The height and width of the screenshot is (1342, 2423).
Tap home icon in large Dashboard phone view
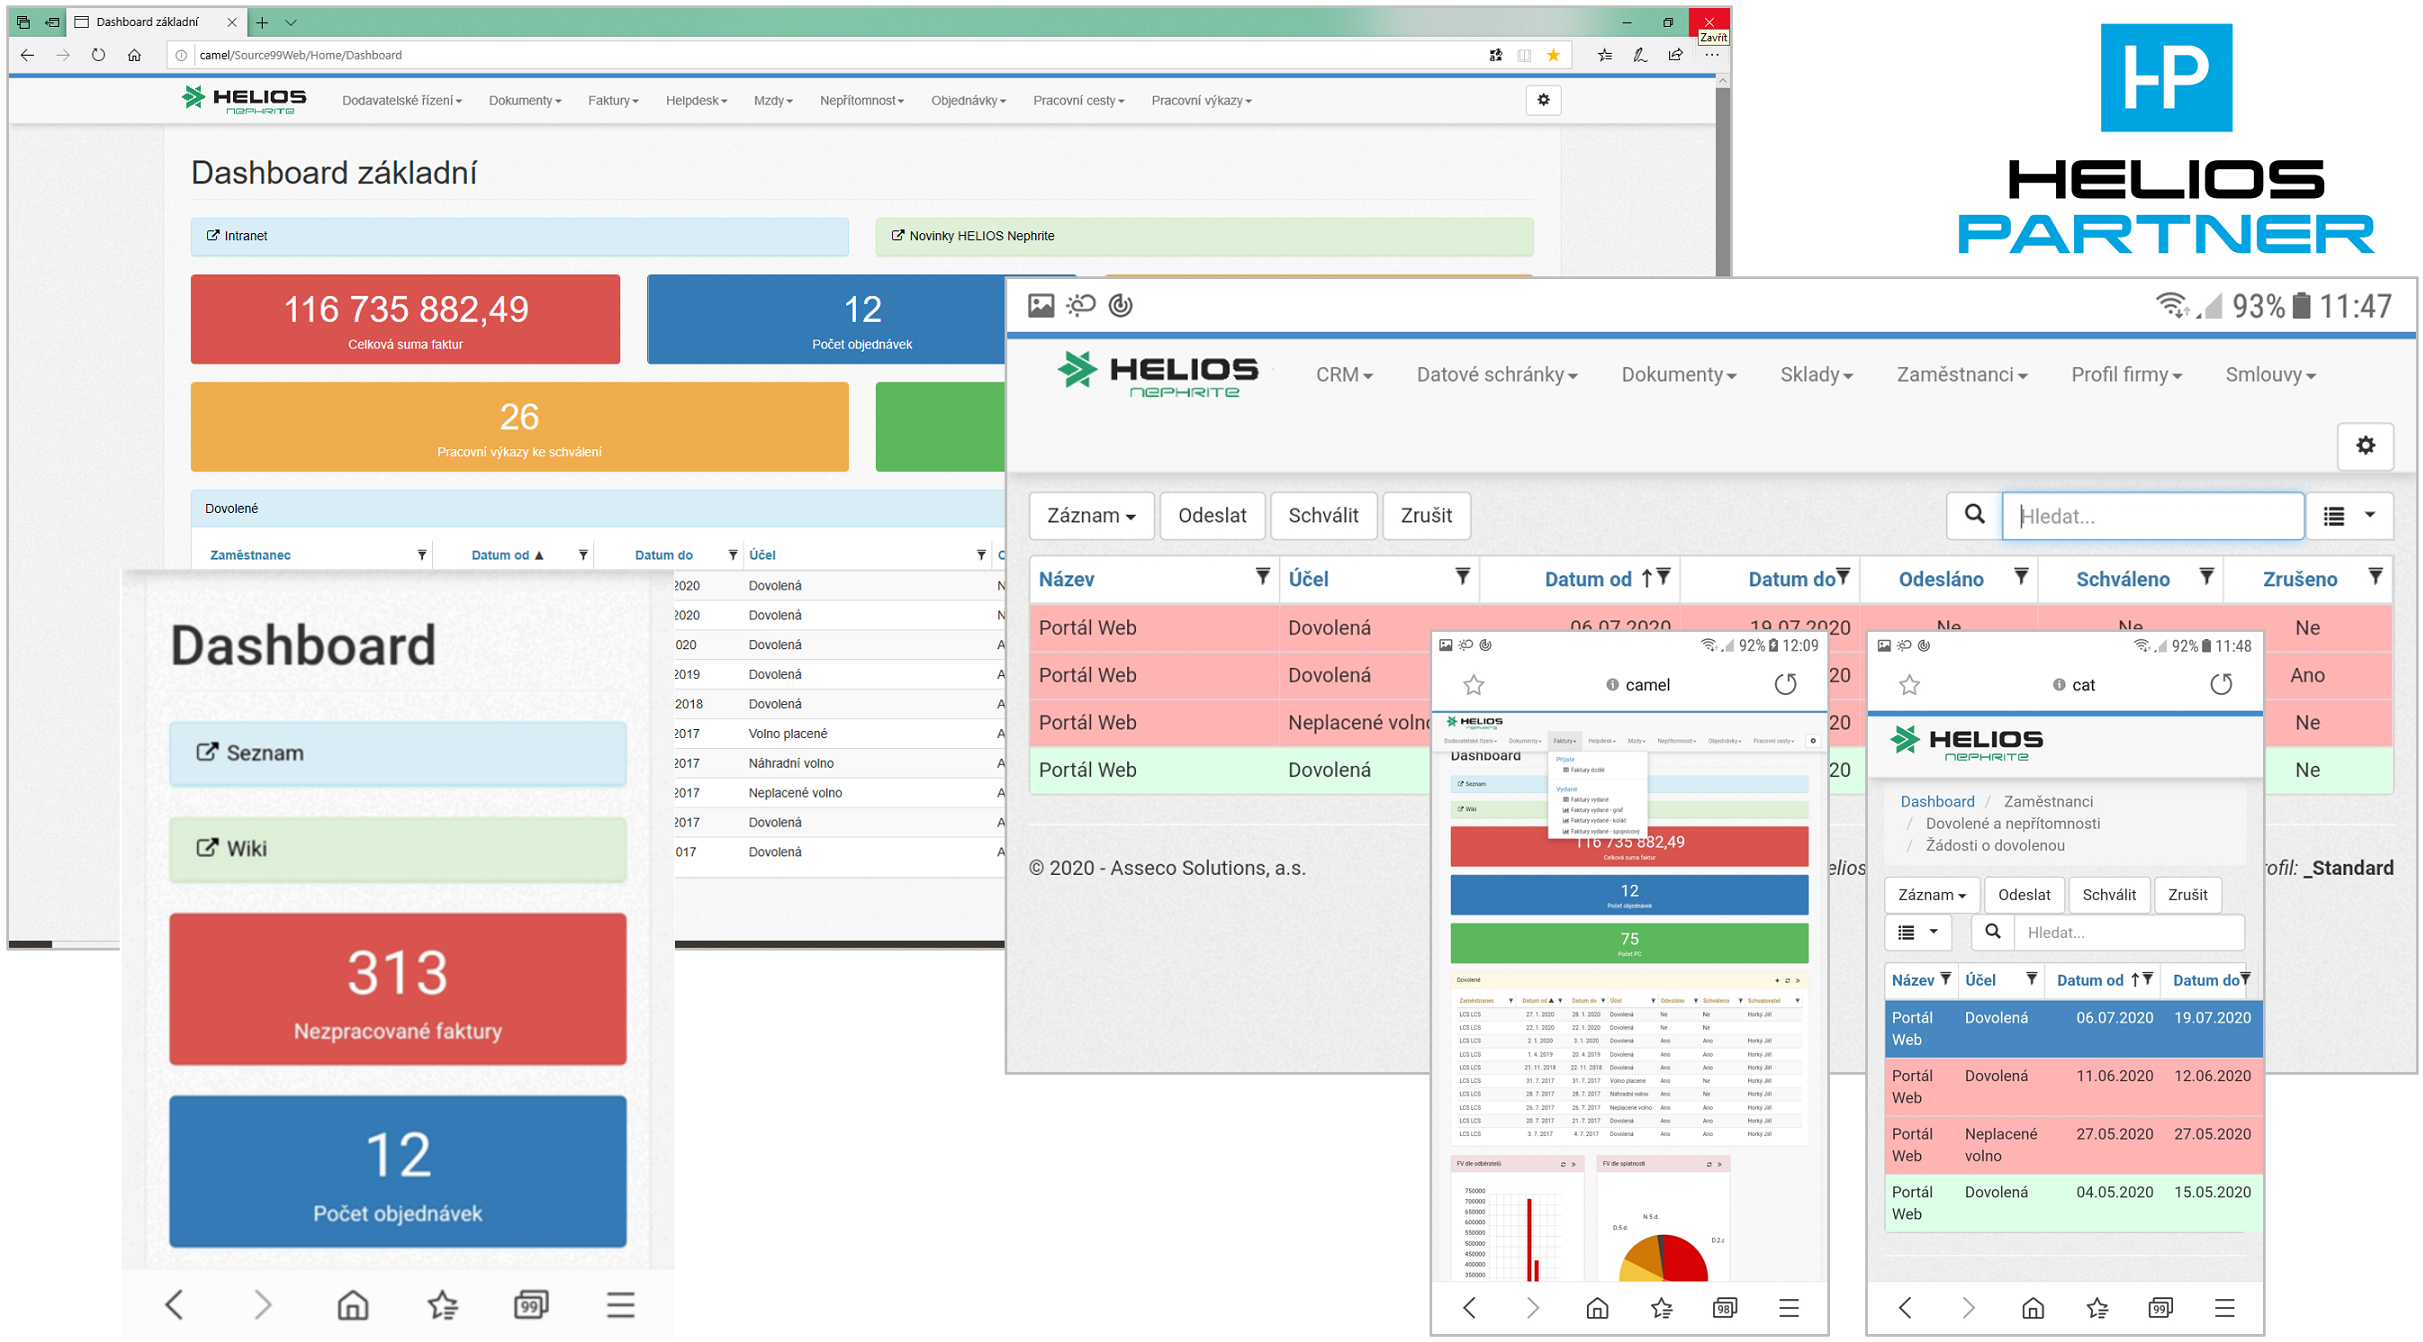[x=352, y=1305]
